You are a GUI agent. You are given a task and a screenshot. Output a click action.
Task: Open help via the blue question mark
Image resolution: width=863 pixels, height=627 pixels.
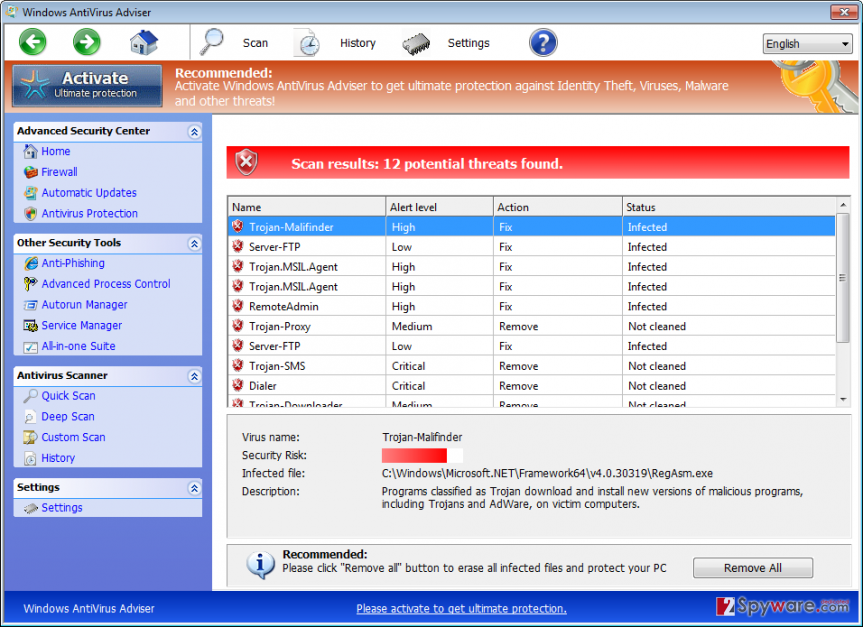tap(543, 42)
